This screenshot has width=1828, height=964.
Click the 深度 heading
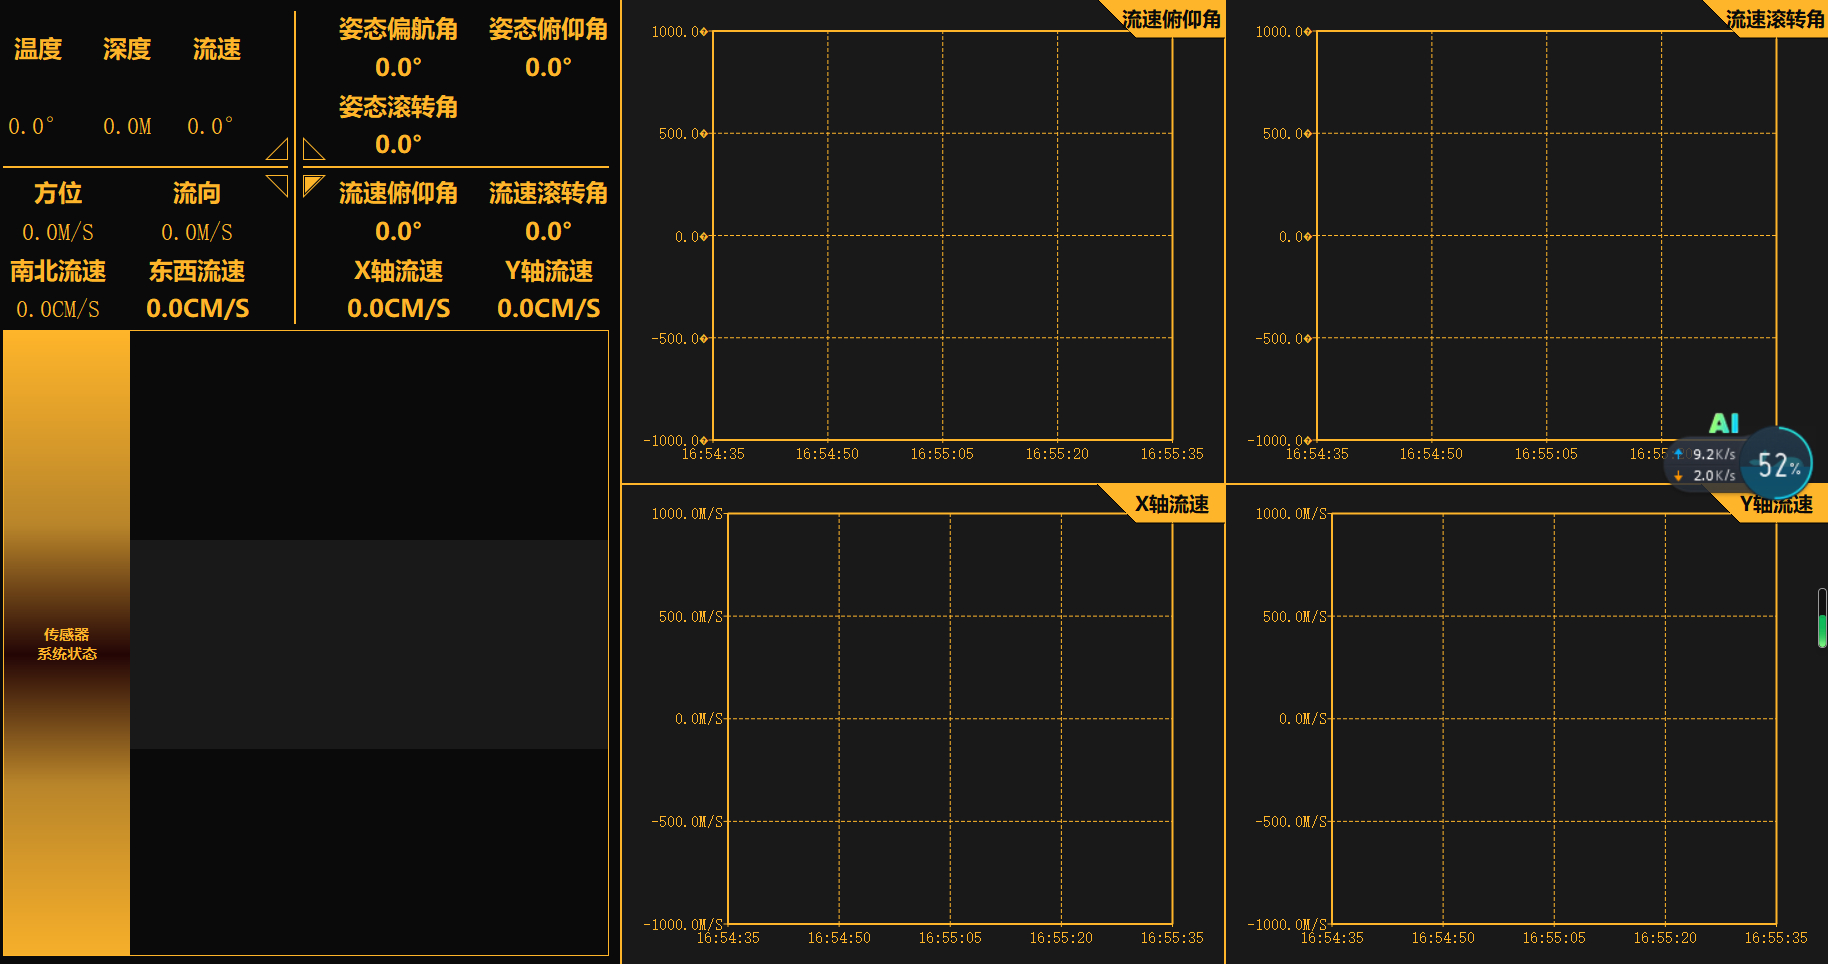coord(127,49)
